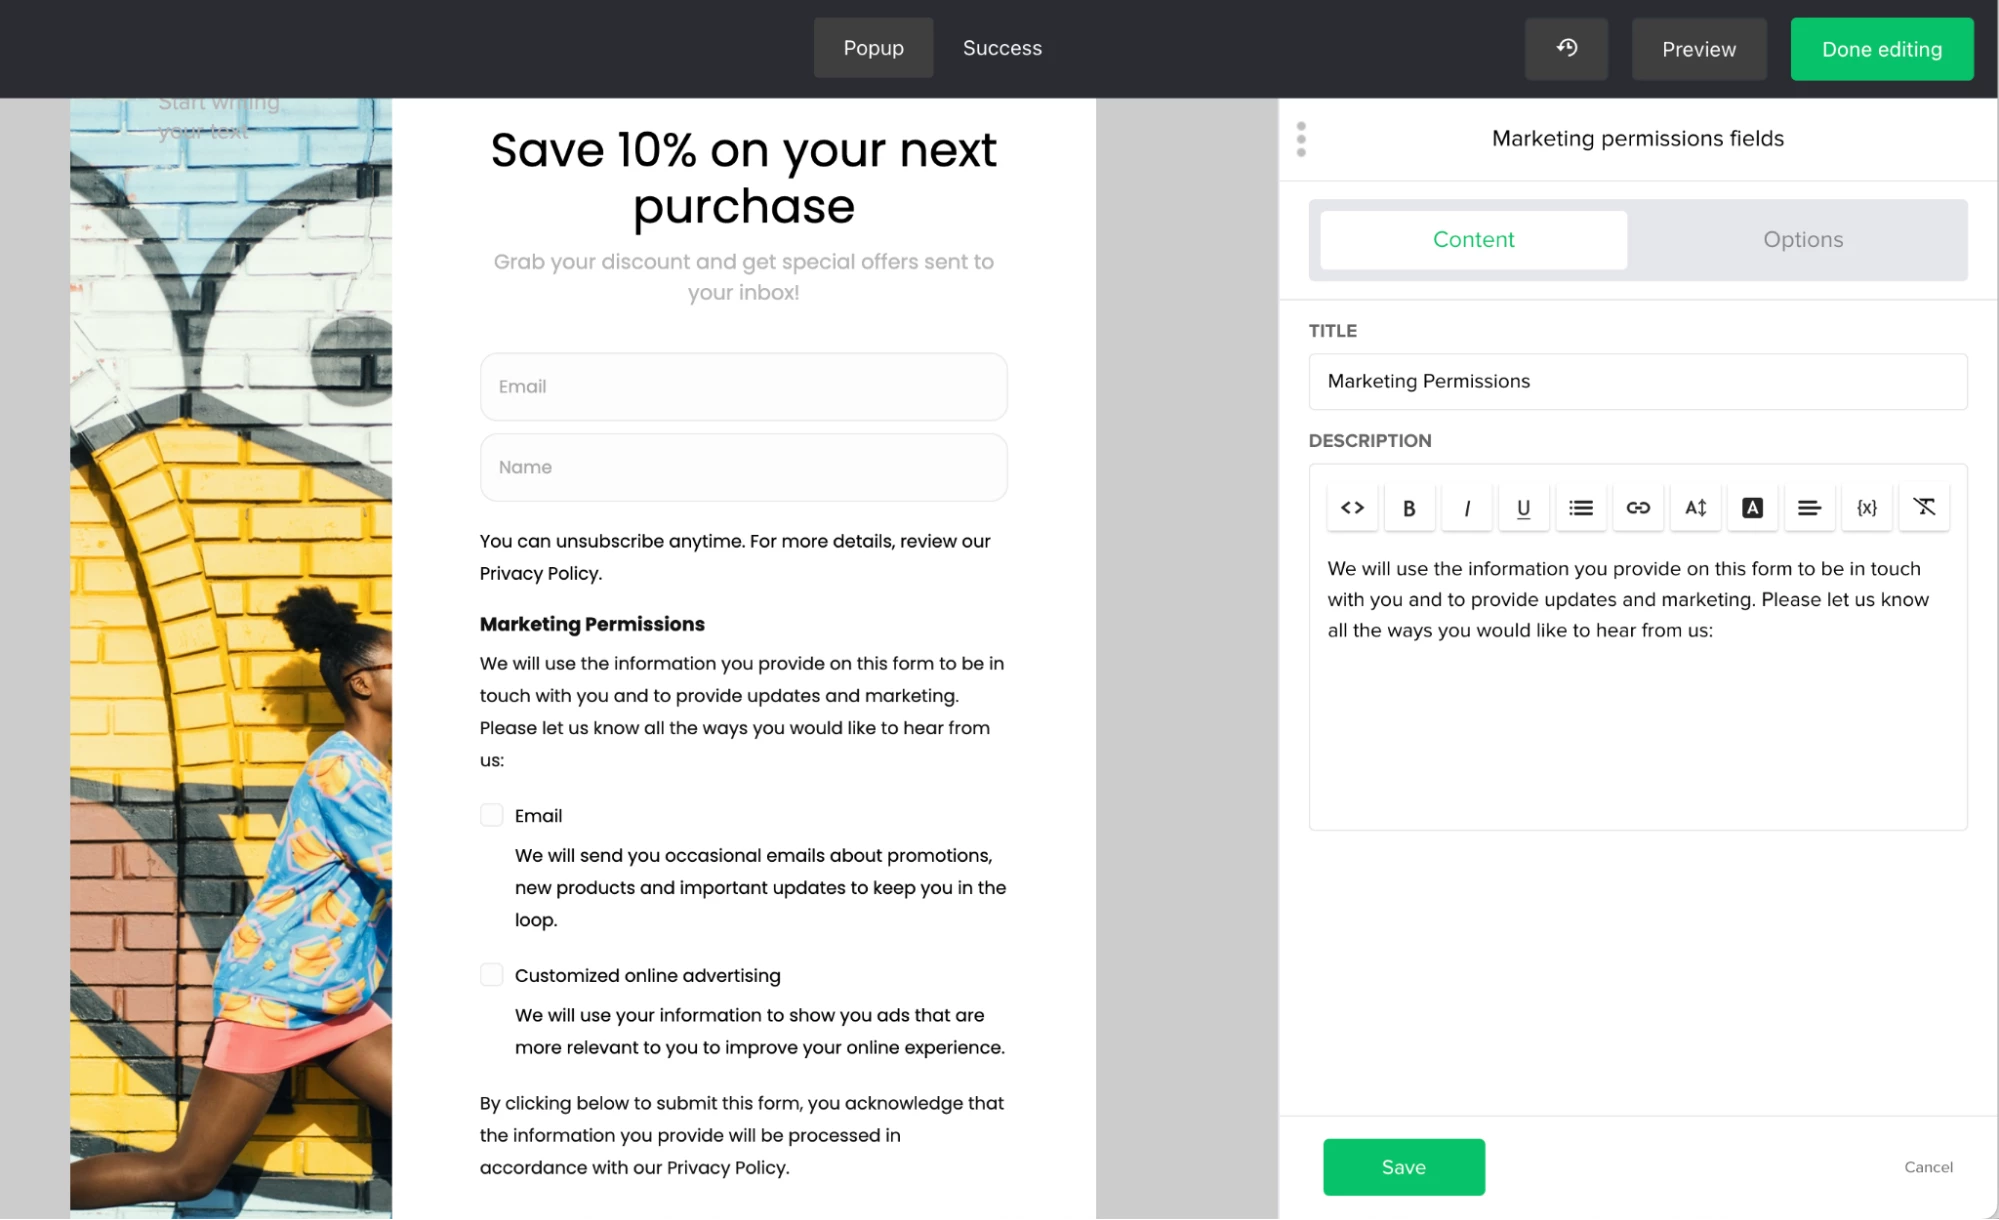Open merge tags {x} inserter
Viewport: 1999px width, 1220px height.
pos(1866,508)
